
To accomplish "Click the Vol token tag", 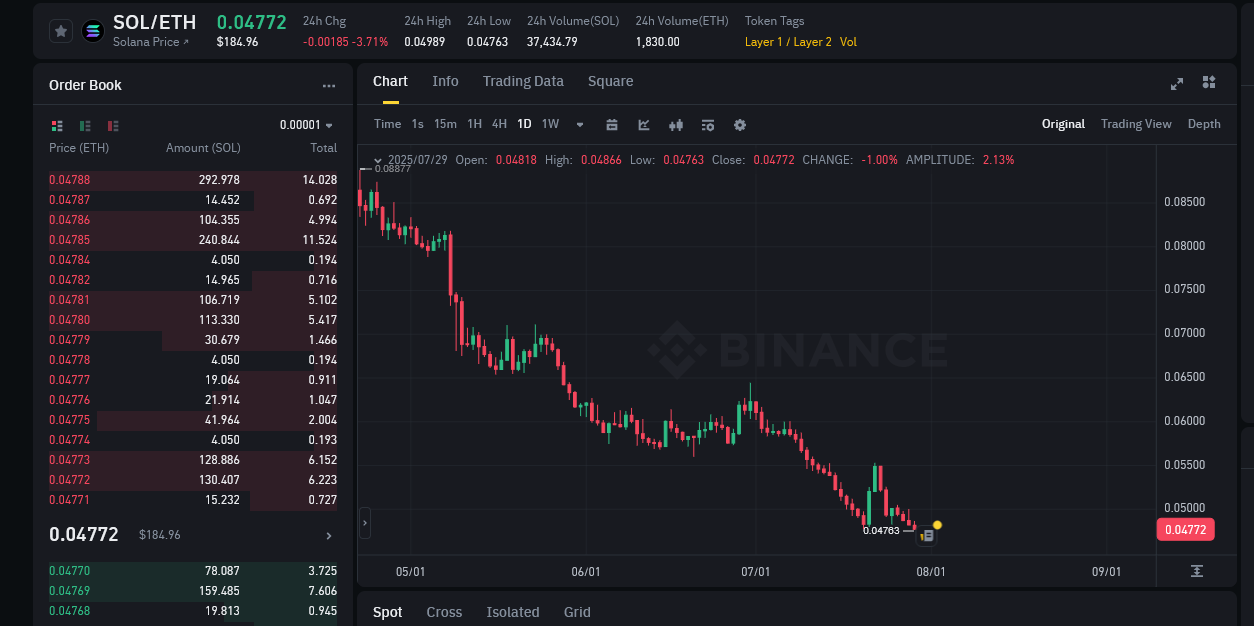I will [848, 42].
